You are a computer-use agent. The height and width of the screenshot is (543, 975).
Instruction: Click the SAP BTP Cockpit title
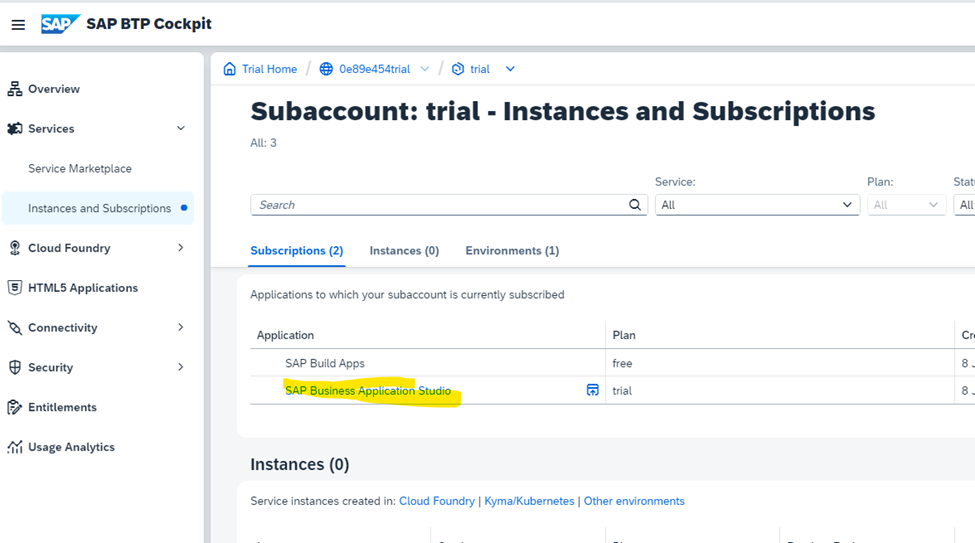149,24
